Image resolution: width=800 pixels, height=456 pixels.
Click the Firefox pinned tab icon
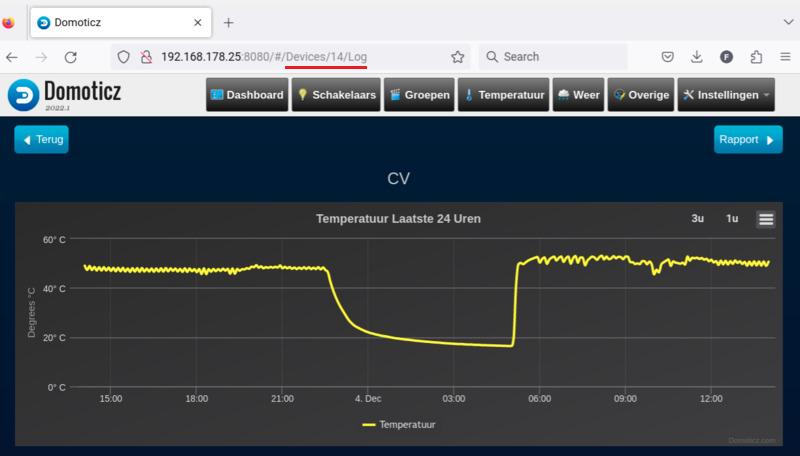click(8, 23)
